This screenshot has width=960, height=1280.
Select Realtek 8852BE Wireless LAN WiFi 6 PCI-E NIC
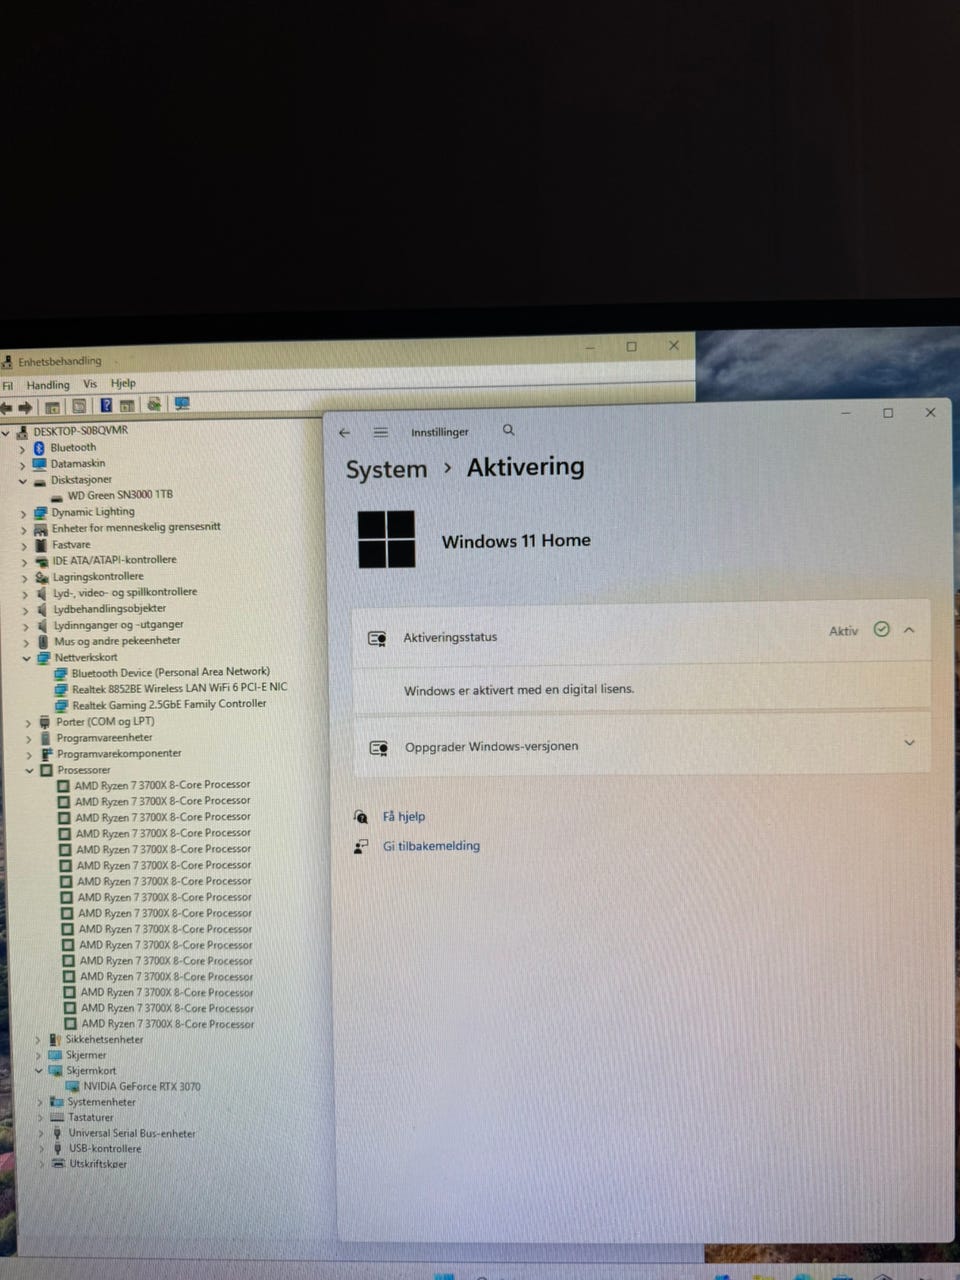pos(179,688)
